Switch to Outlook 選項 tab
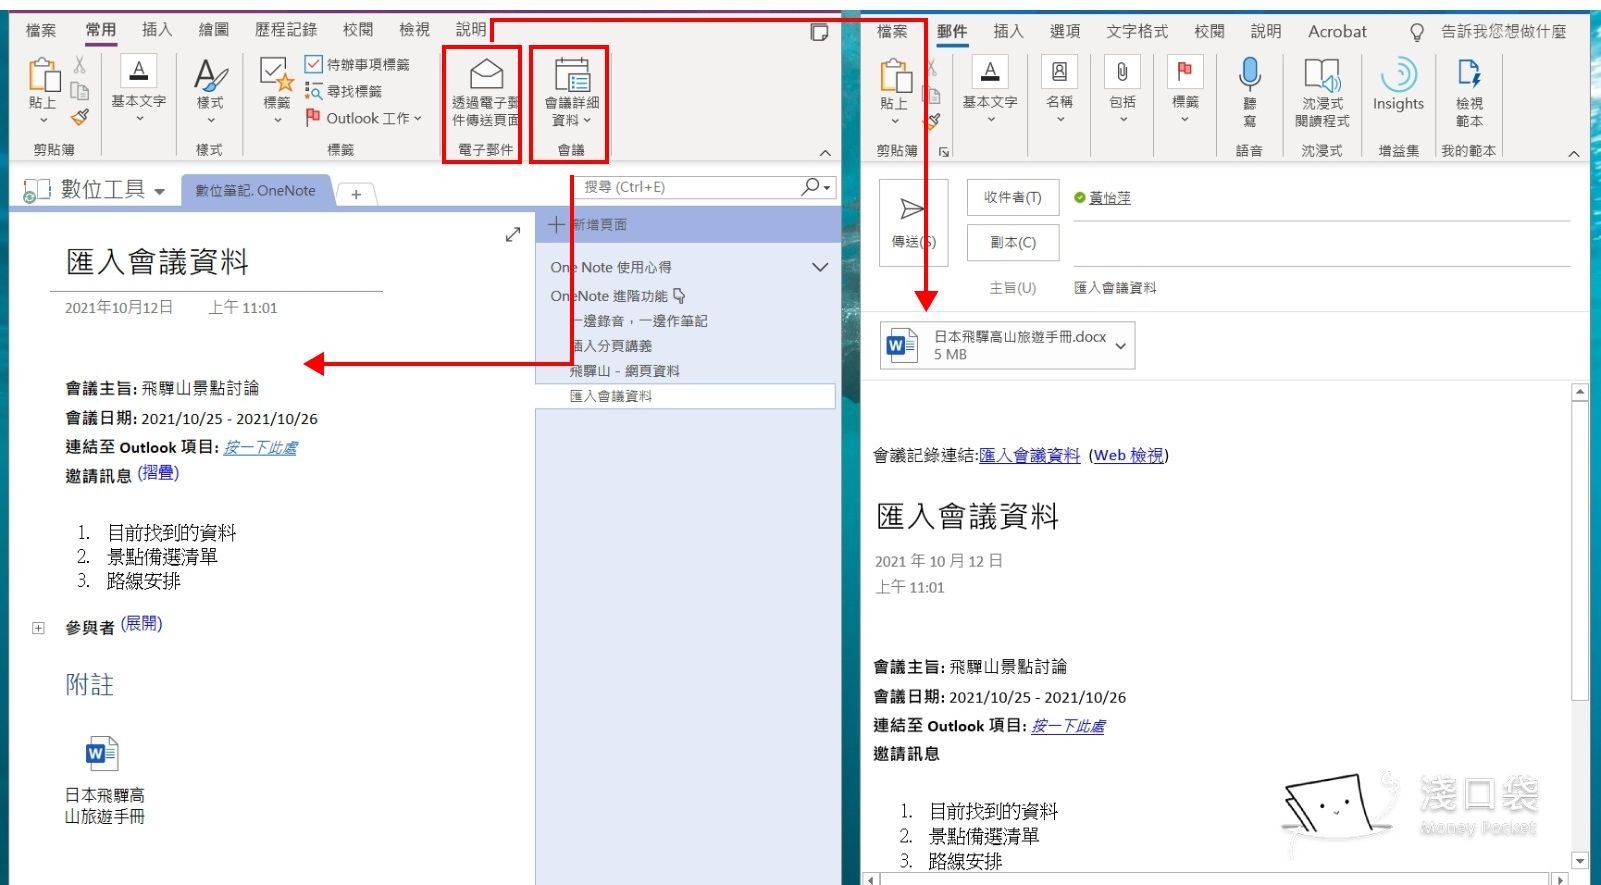Viewport: 1601px width, 885px height. point(1065,31)
